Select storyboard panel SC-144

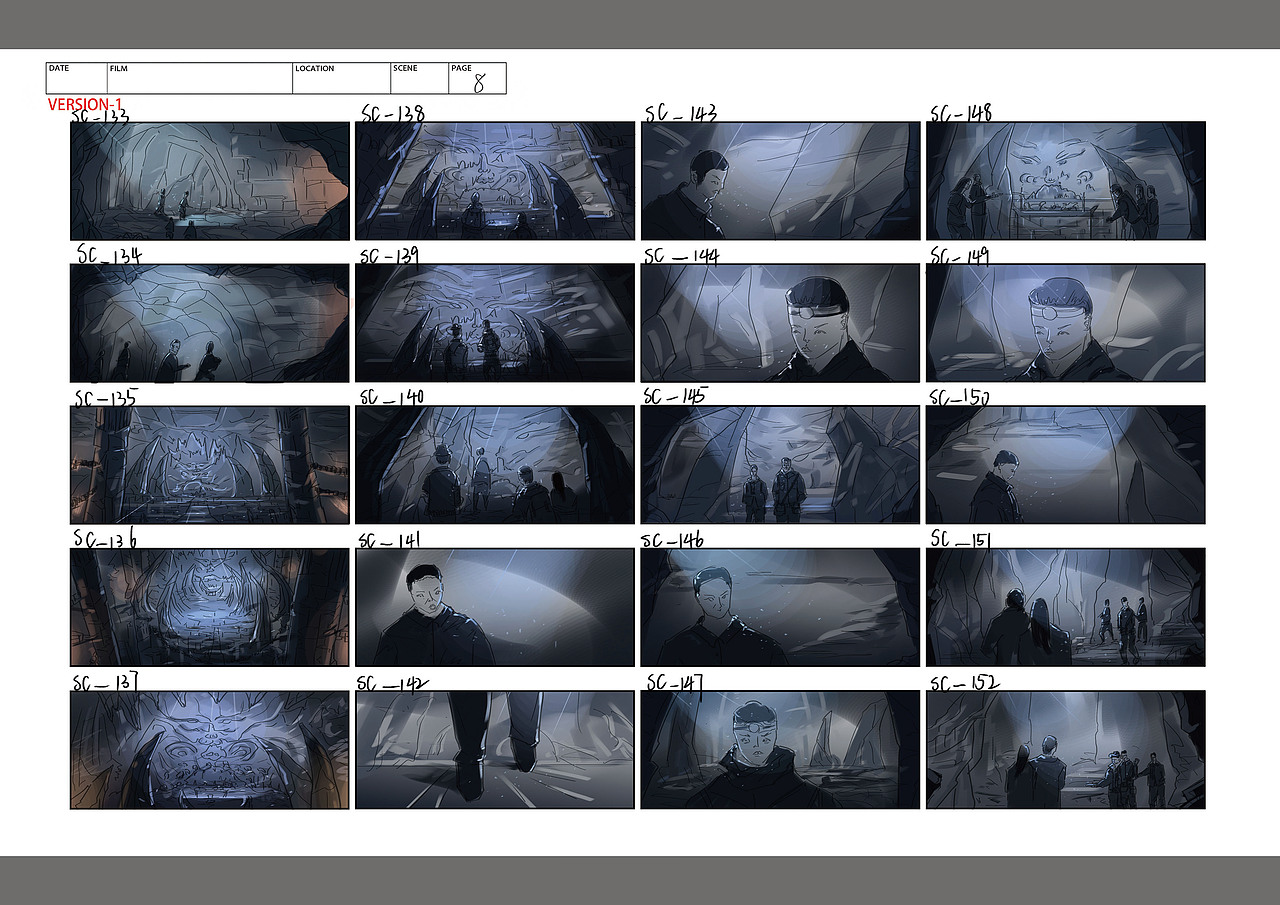(x=780, y=323)
